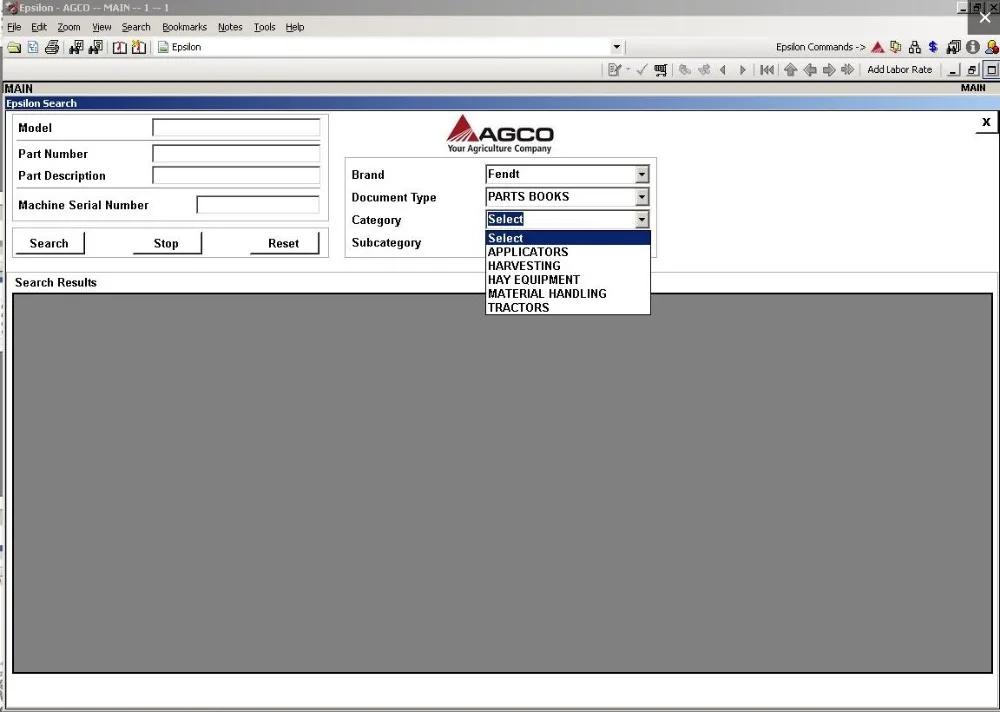Click the first gray link icon after cart
Image resolution: width=1000 pixels, height=712 pixels.
(x=684, y=70)
